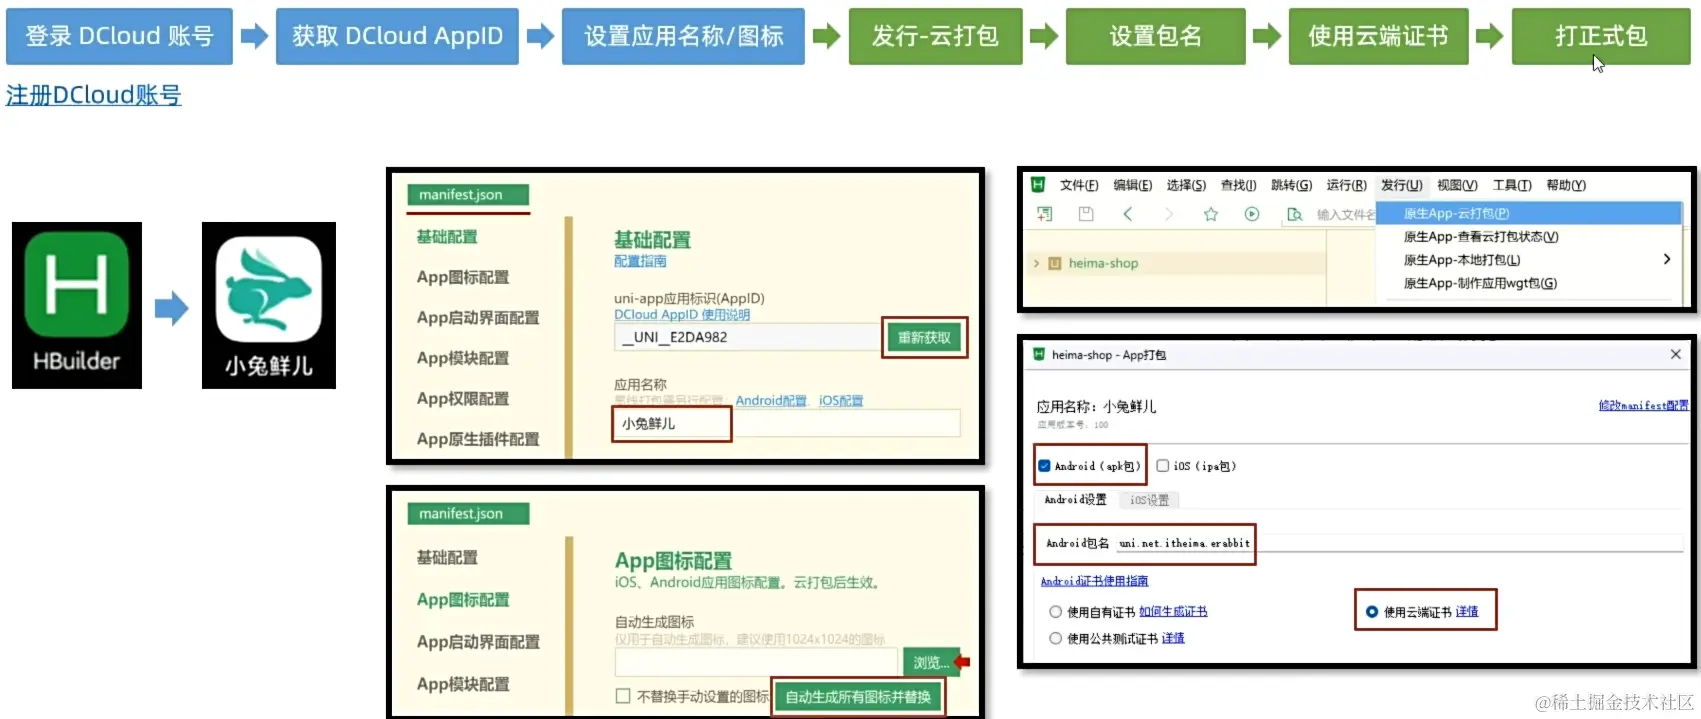Click the heima-shop project folder icon

coord(1054,264)
